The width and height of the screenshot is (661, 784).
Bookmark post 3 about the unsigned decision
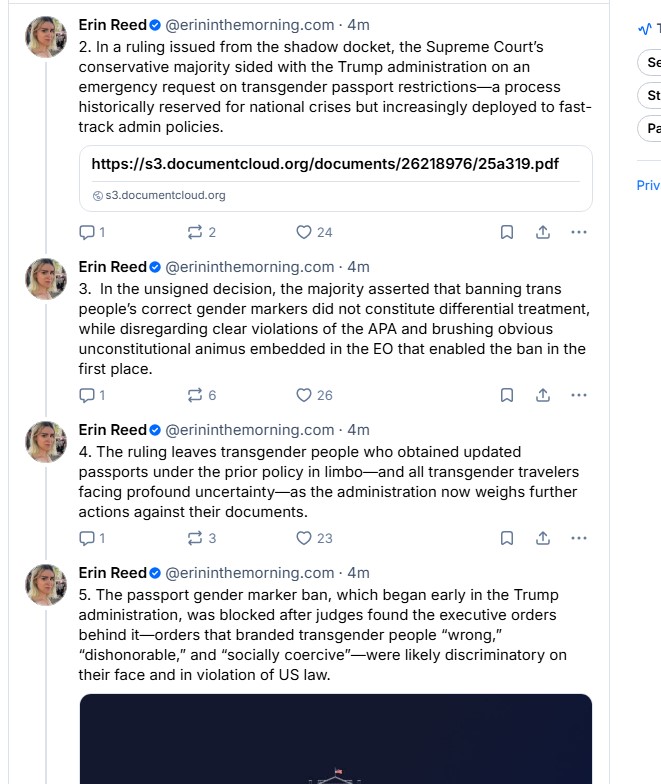507,395
